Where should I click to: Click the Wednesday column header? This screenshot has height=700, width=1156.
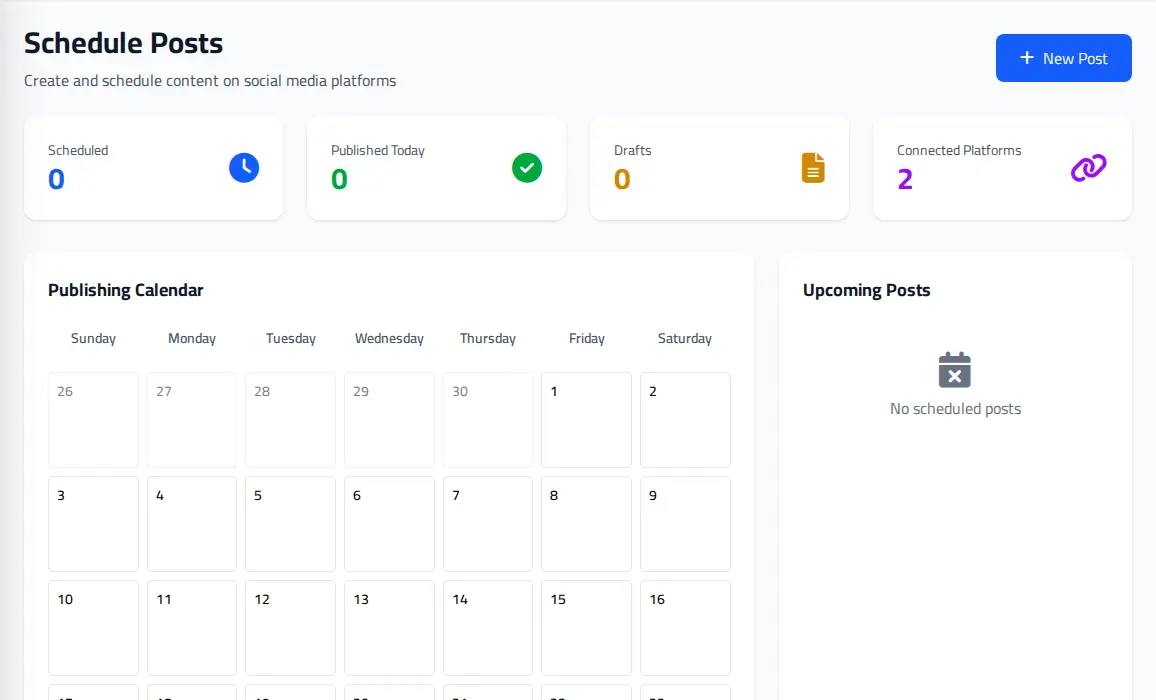389,338
